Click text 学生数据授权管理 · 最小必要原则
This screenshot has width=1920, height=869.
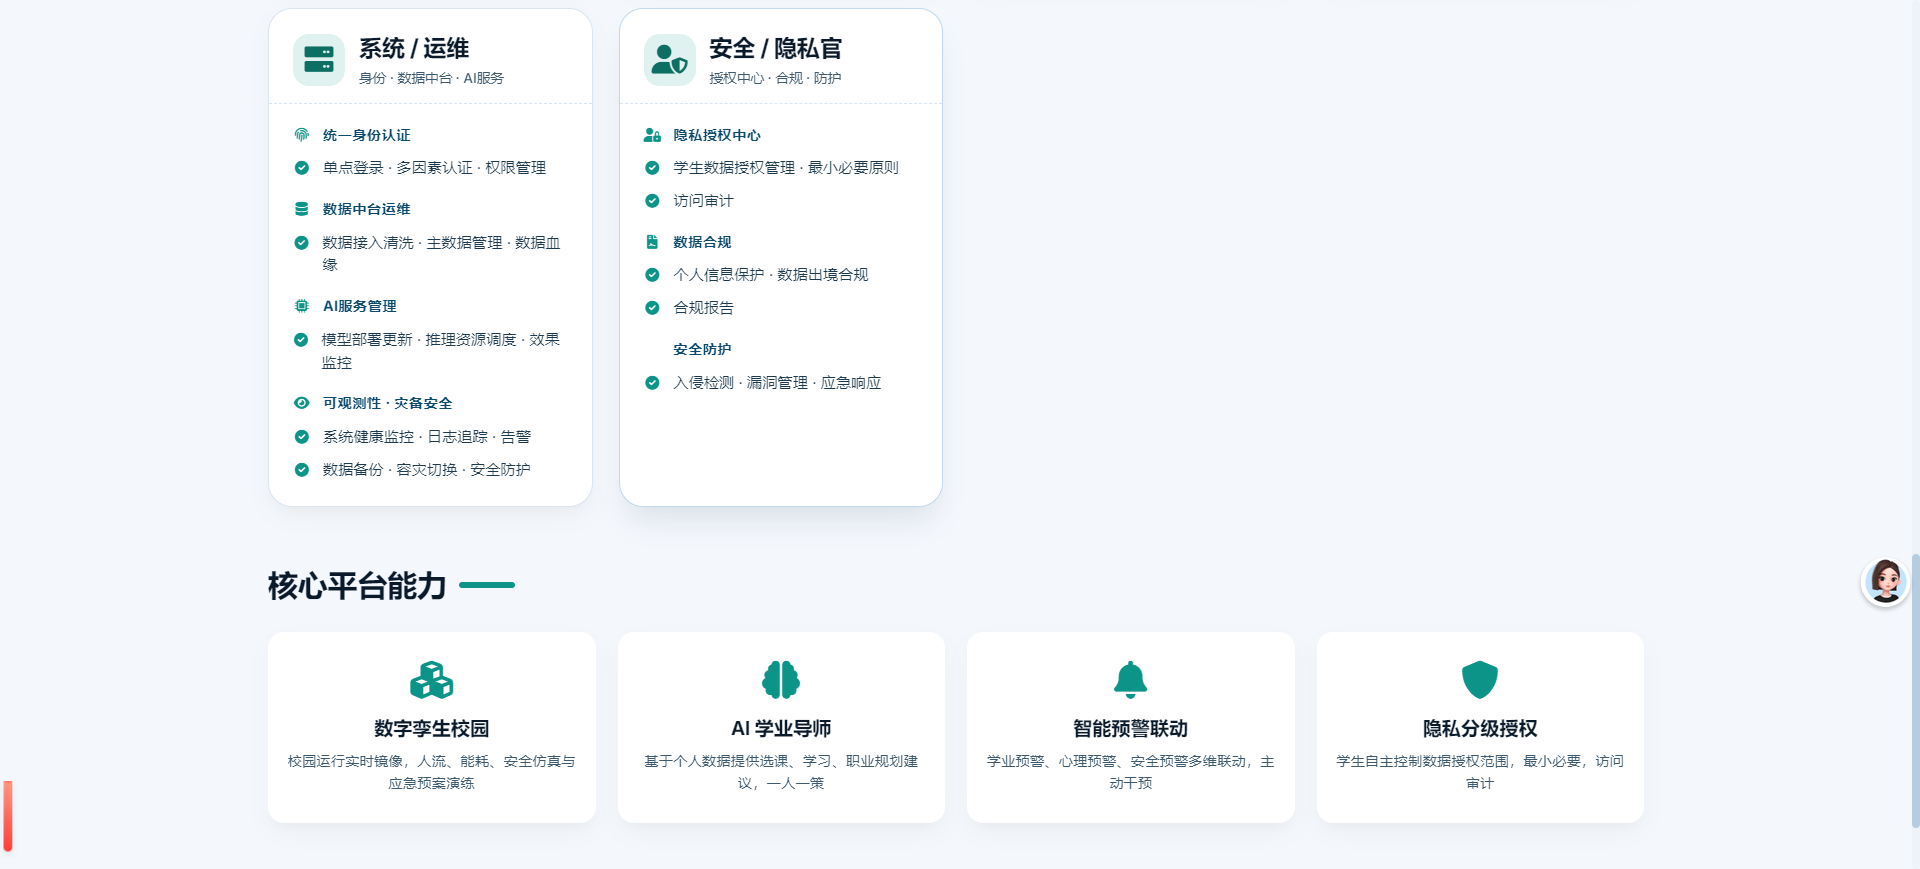pos(786,168)
